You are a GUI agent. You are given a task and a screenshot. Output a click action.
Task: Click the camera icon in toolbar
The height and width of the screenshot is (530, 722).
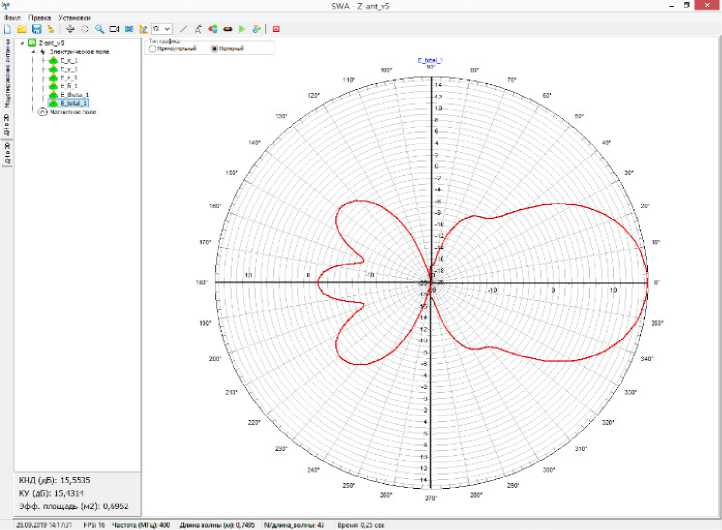(114, 29)
